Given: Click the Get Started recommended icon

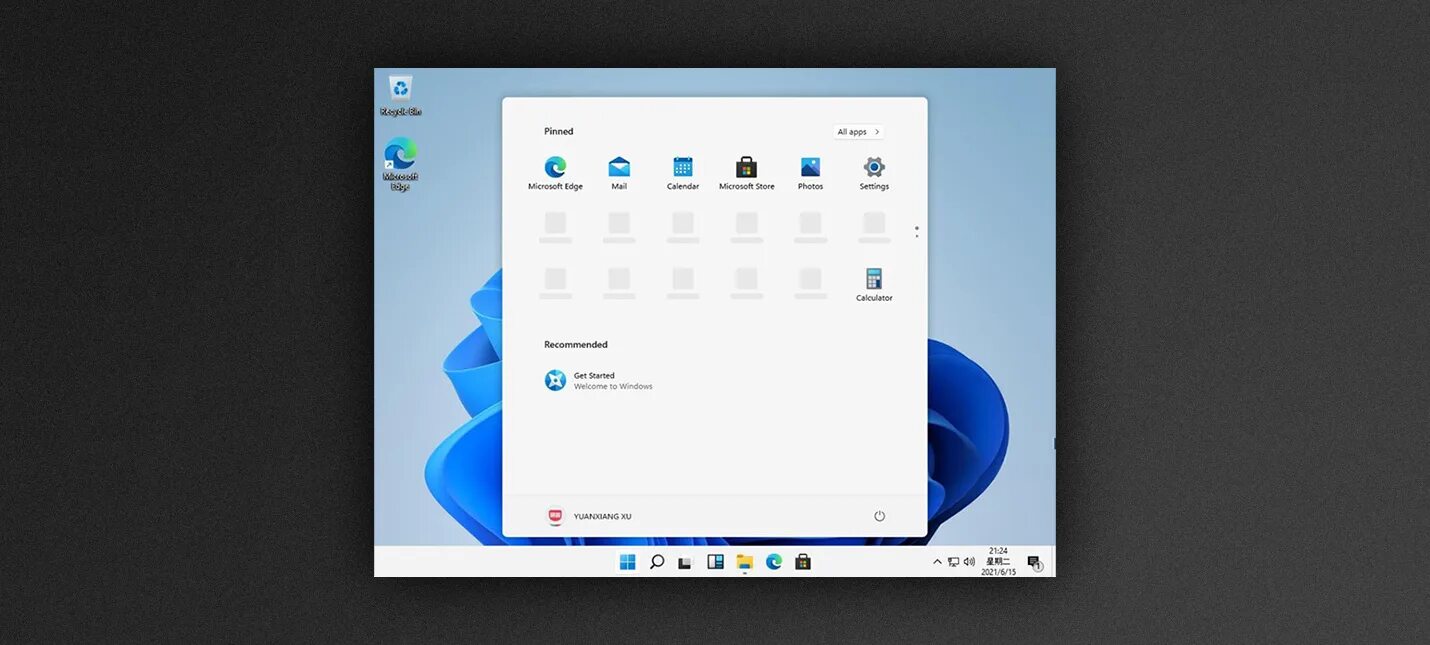Looking at the screenshot, I should tap(555, 380).
